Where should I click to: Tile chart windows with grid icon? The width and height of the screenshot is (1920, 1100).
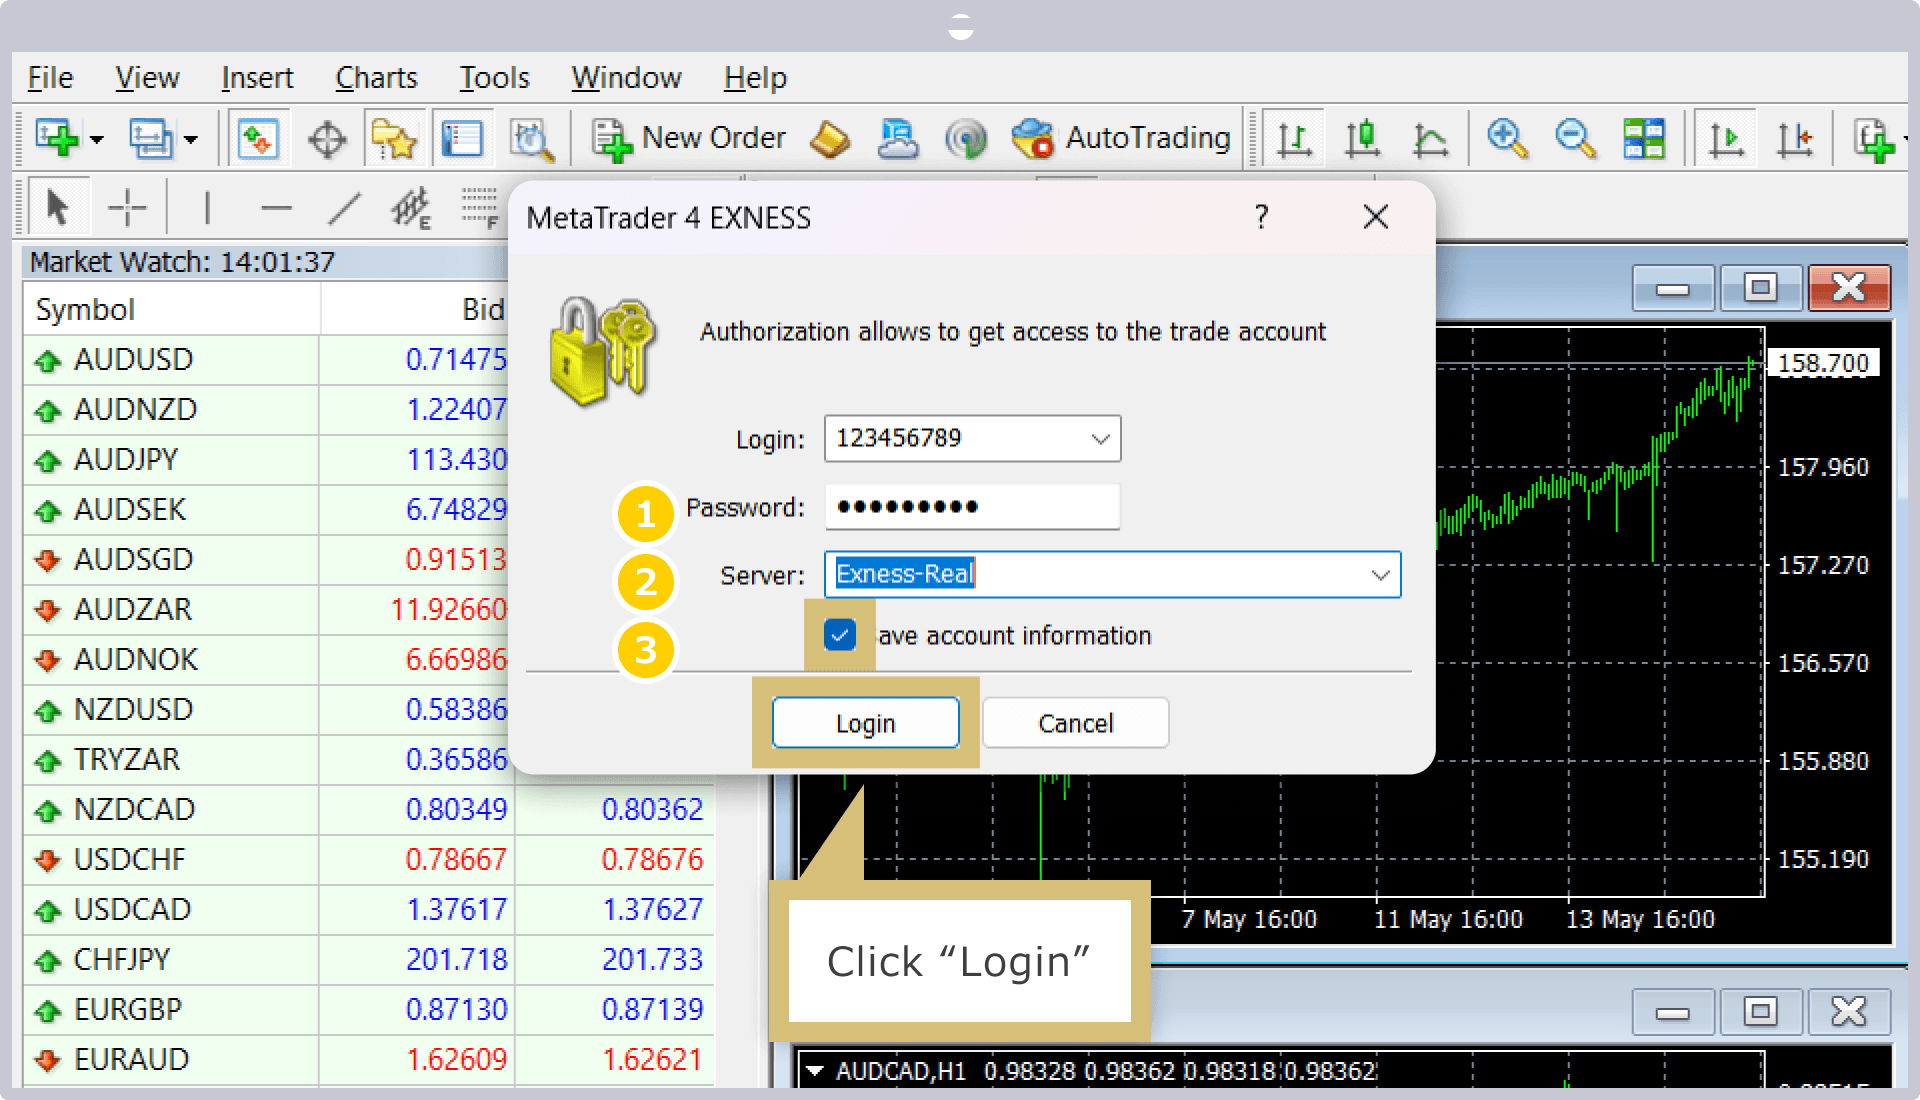click(x=1644, y=139)
